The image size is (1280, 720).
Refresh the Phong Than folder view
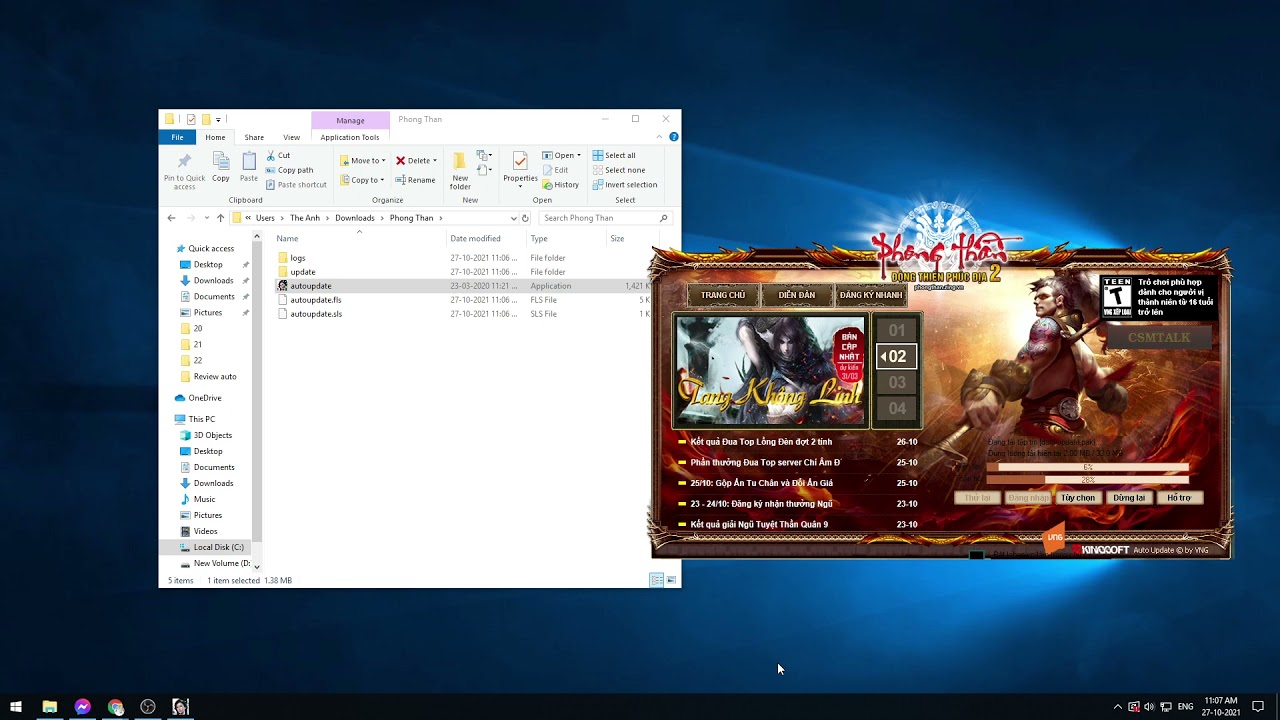click(x=525, y=218)
